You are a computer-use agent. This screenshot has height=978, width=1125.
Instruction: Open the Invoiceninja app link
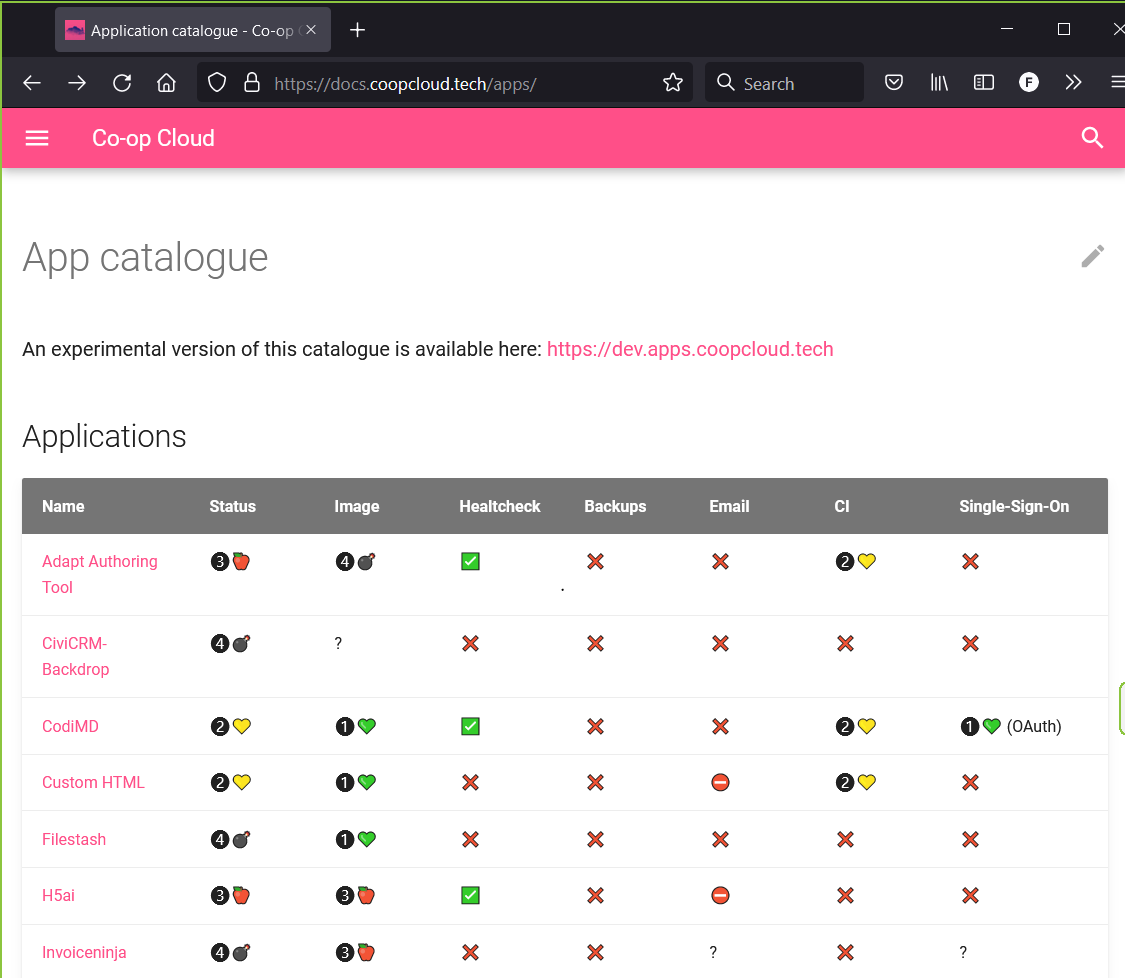(84, 952)
